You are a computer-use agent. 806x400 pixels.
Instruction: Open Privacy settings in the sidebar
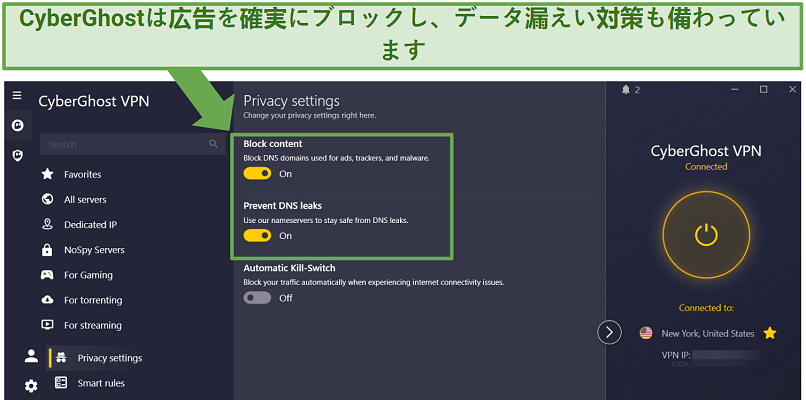(109, 358)
